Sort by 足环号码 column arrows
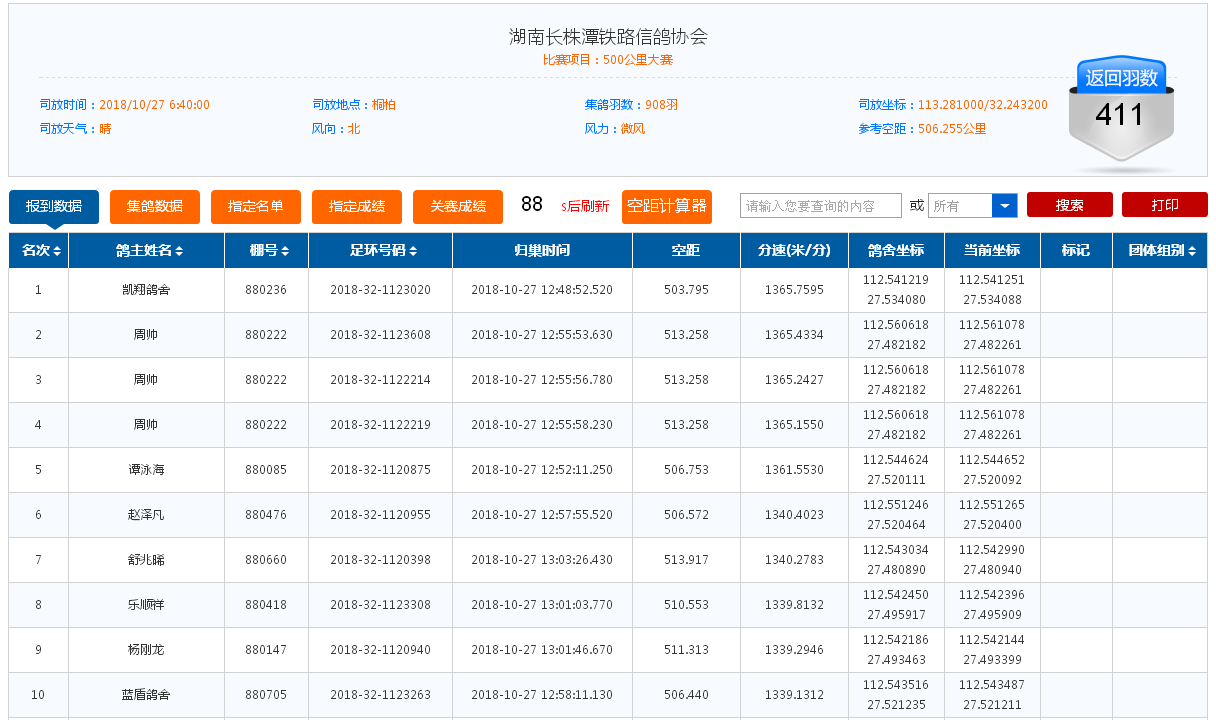The width and height of the screenshot is (1216, 720). click(x=413, y=251)
